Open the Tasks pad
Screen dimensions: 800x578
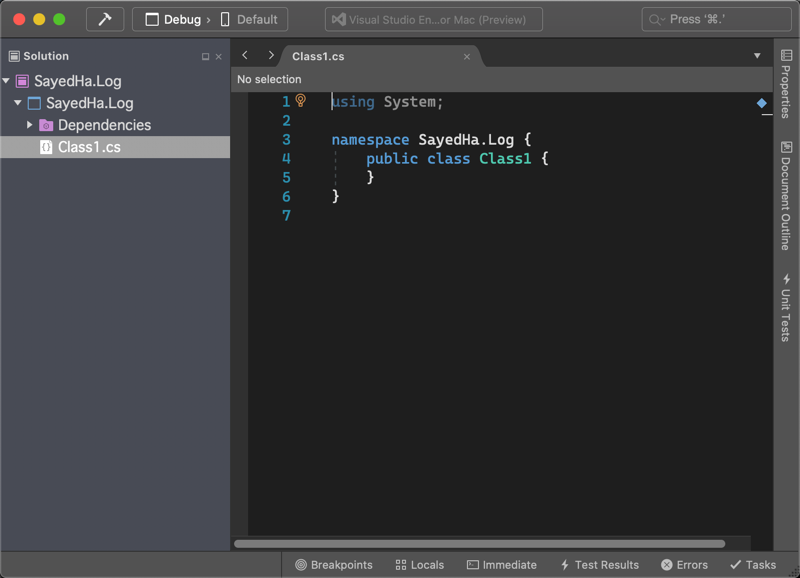753,565
